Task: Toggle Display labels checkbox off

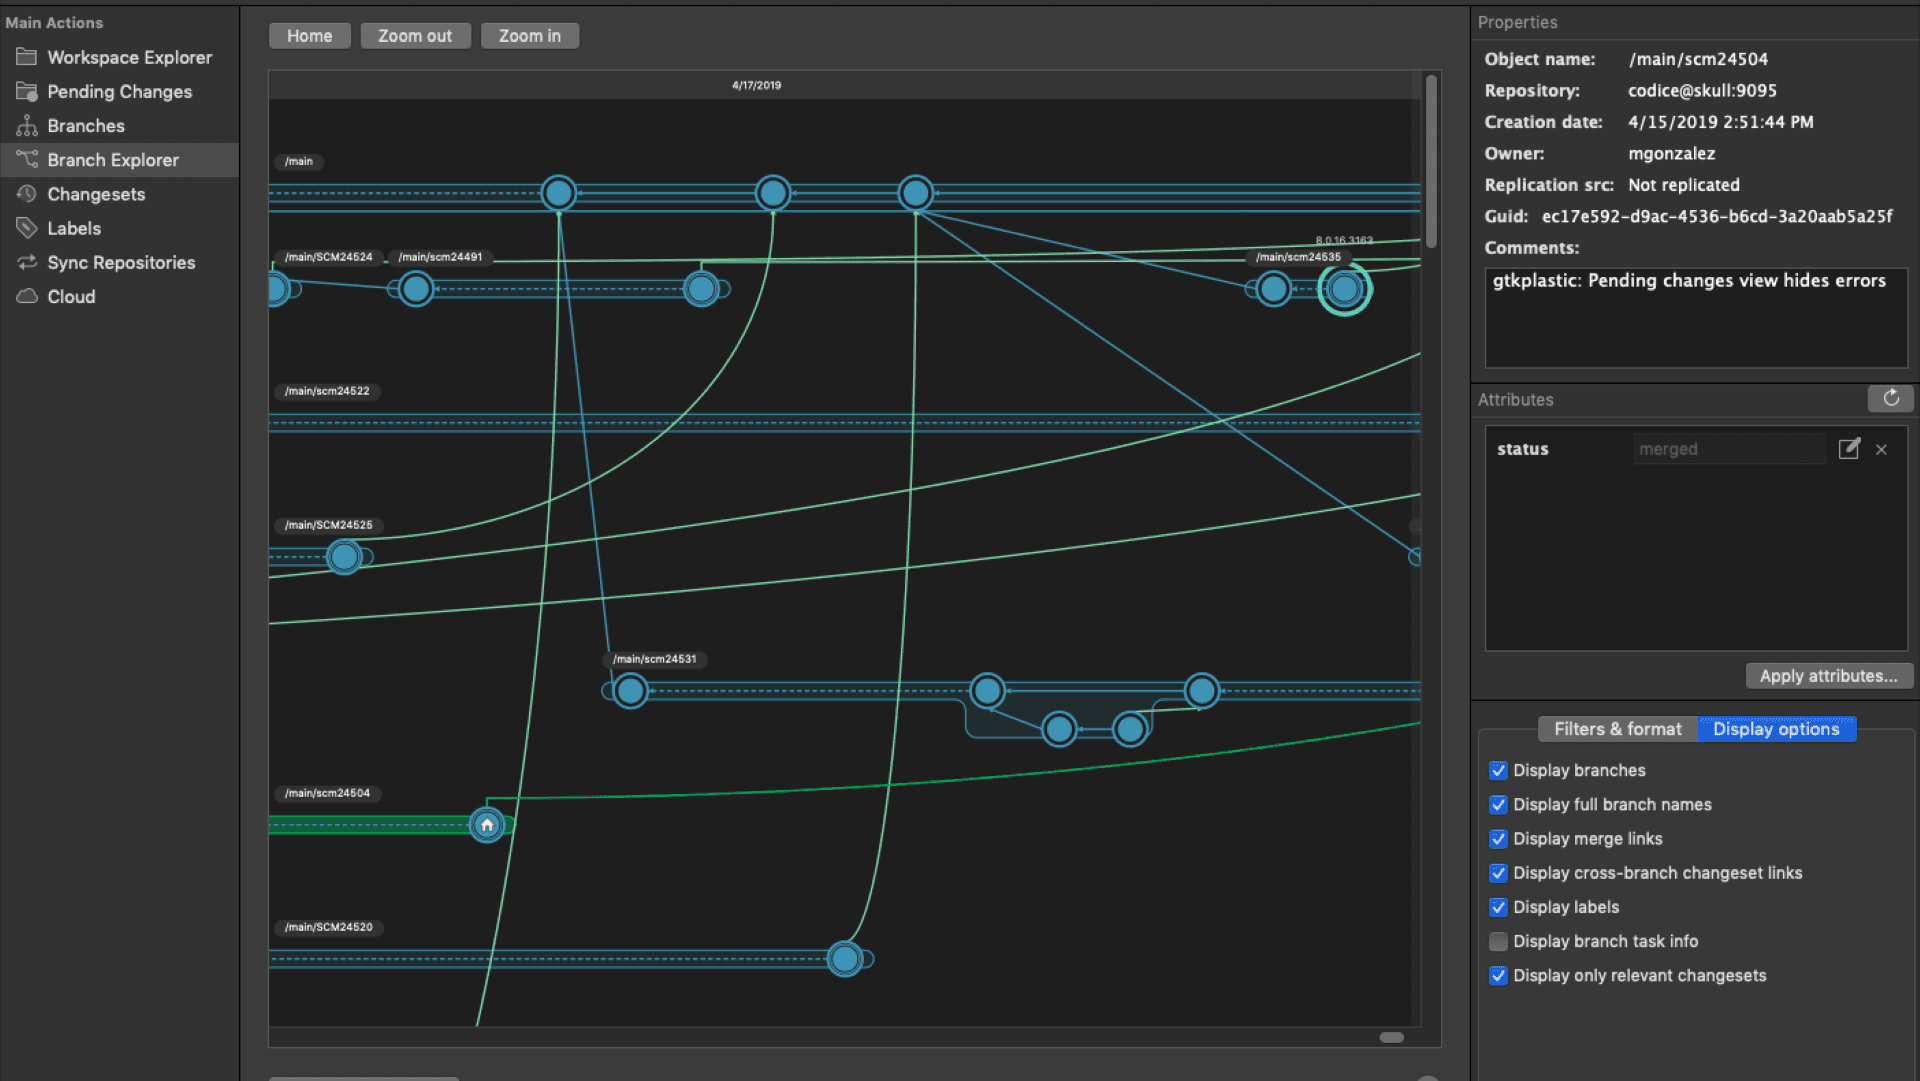Action: pos(1497,907)
